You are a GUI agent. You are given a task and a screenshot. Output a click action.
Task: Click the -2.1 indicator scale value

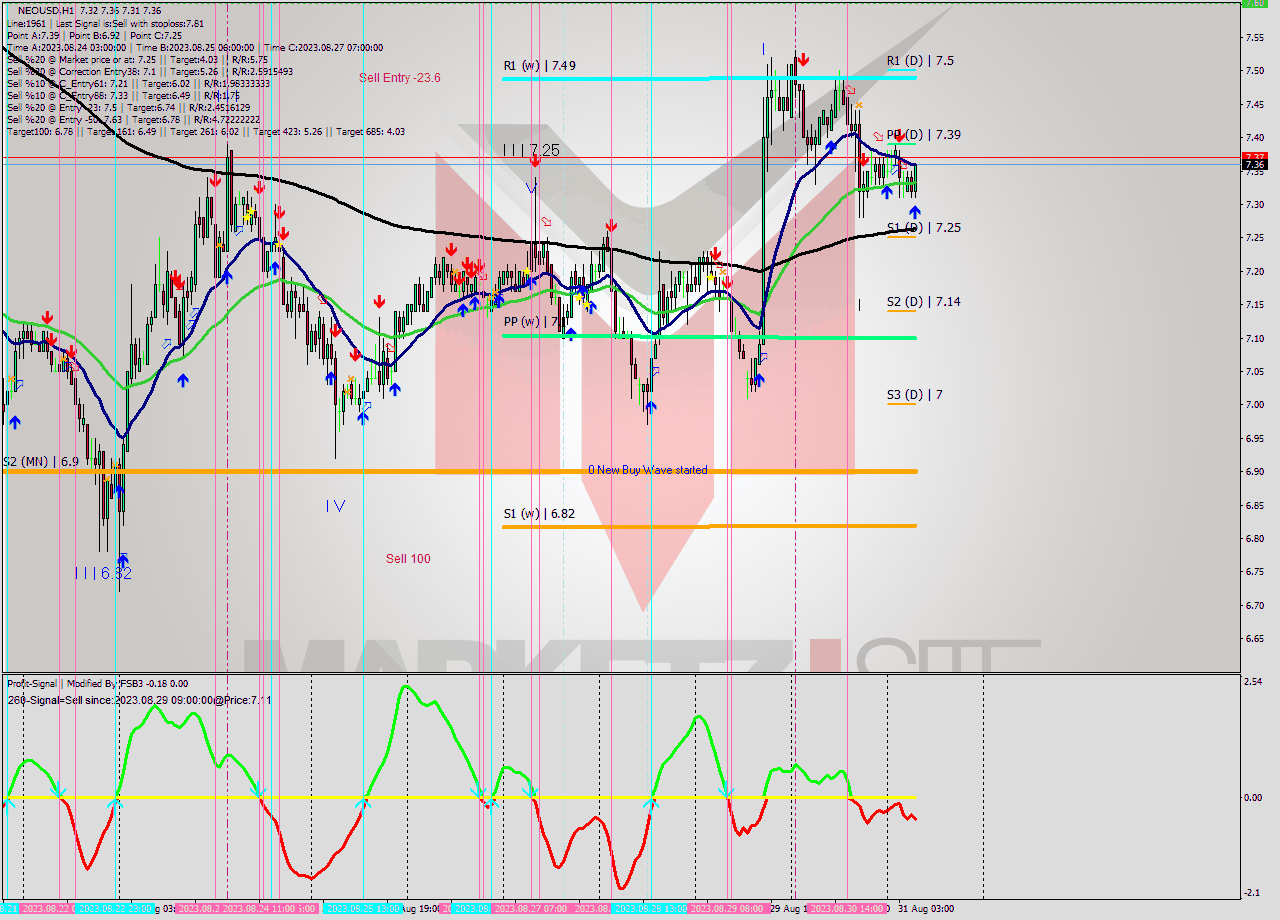point(1254,892)
